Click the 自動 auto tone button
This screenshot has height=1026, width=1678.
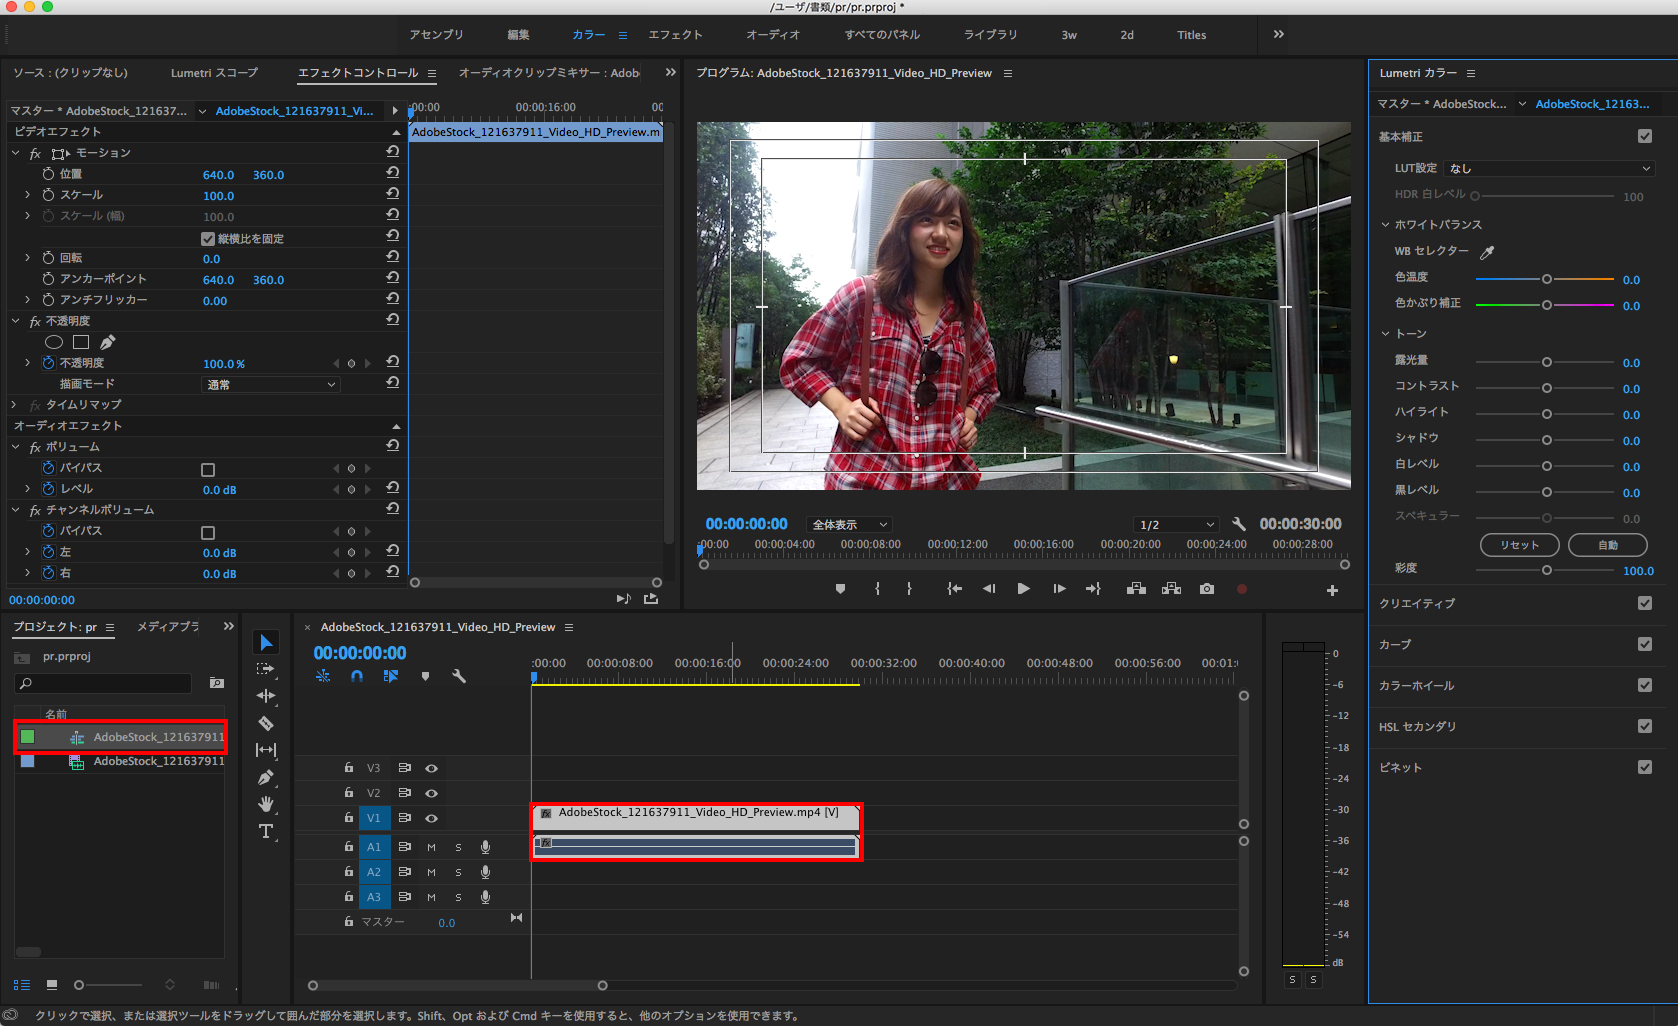tap(1607, 545)
